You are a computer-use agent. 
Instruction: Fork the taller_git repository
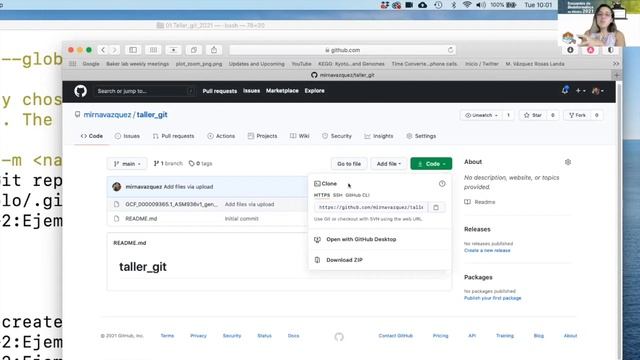(577, 115)
